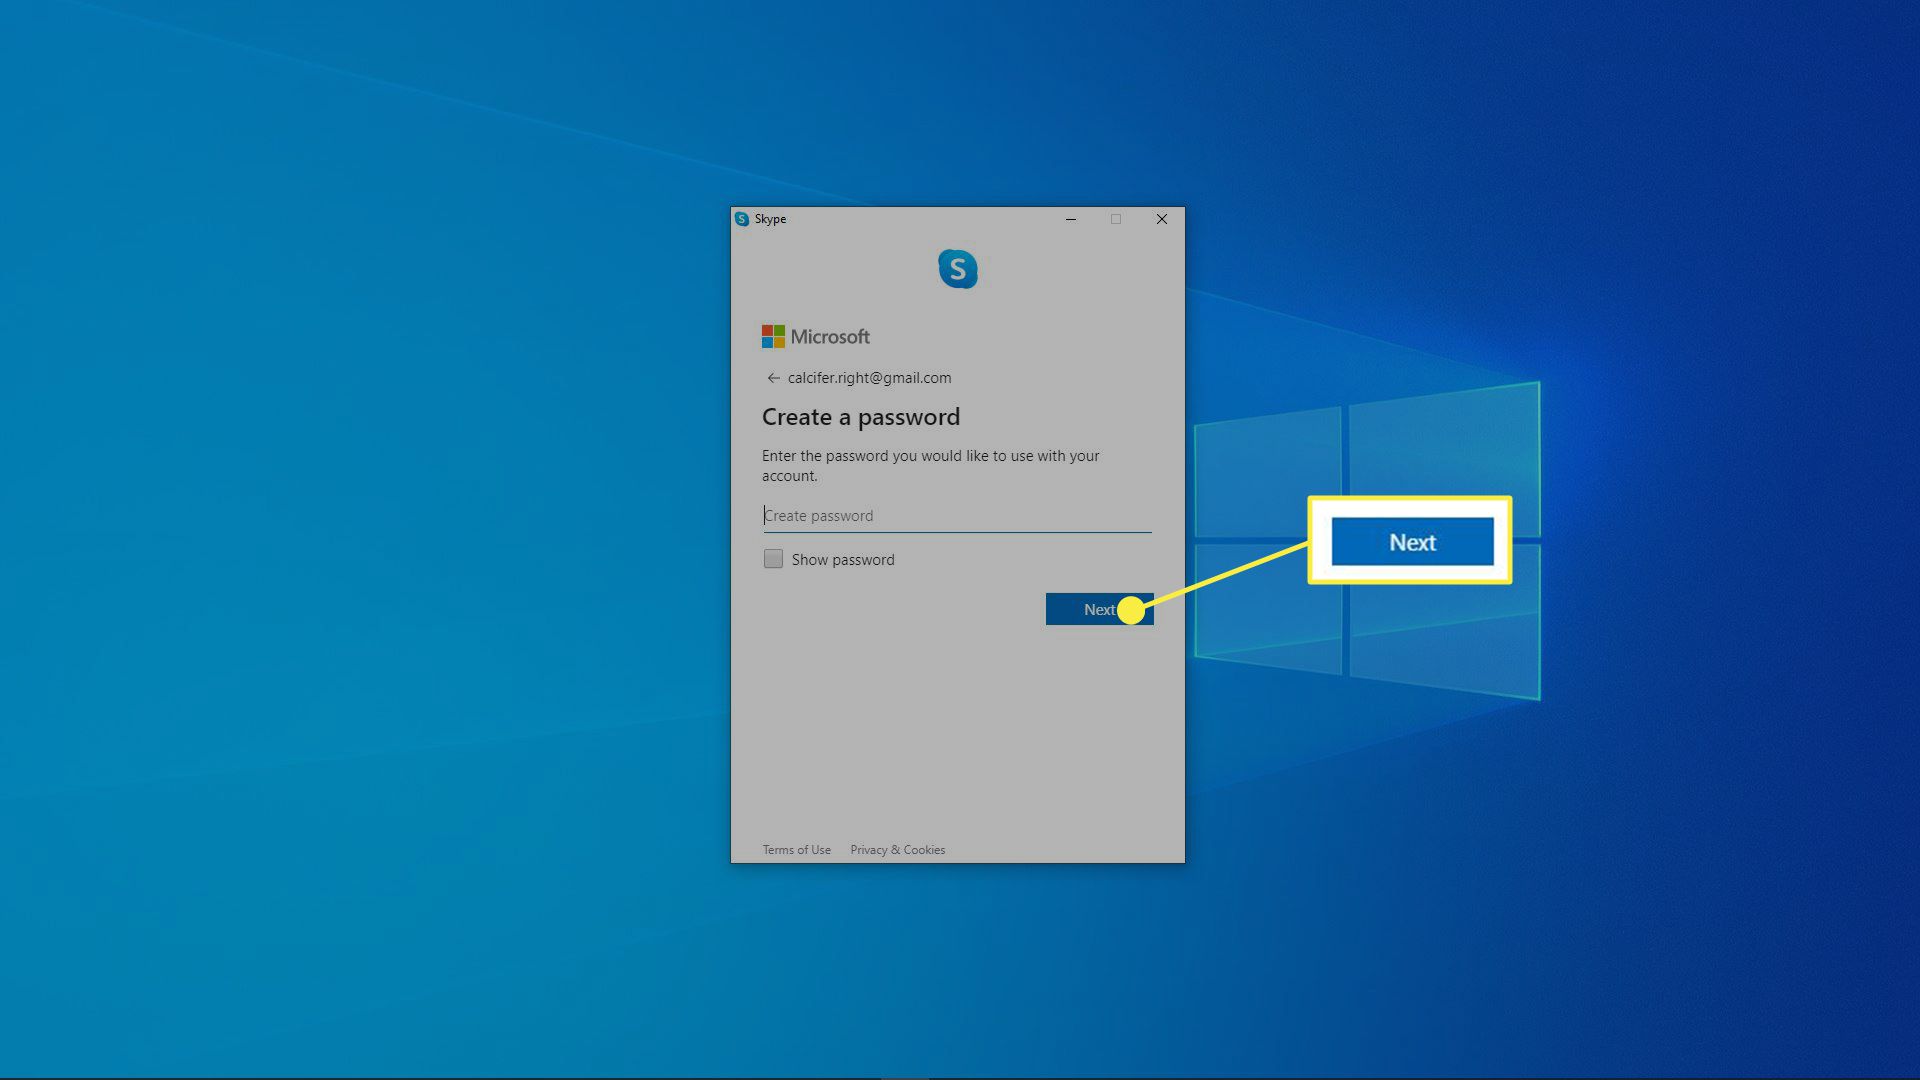This screenshot has width=1920, height=1080.
Task: Click the calcifer.right@gmail.com email address
Action: [x=869, y=378]
